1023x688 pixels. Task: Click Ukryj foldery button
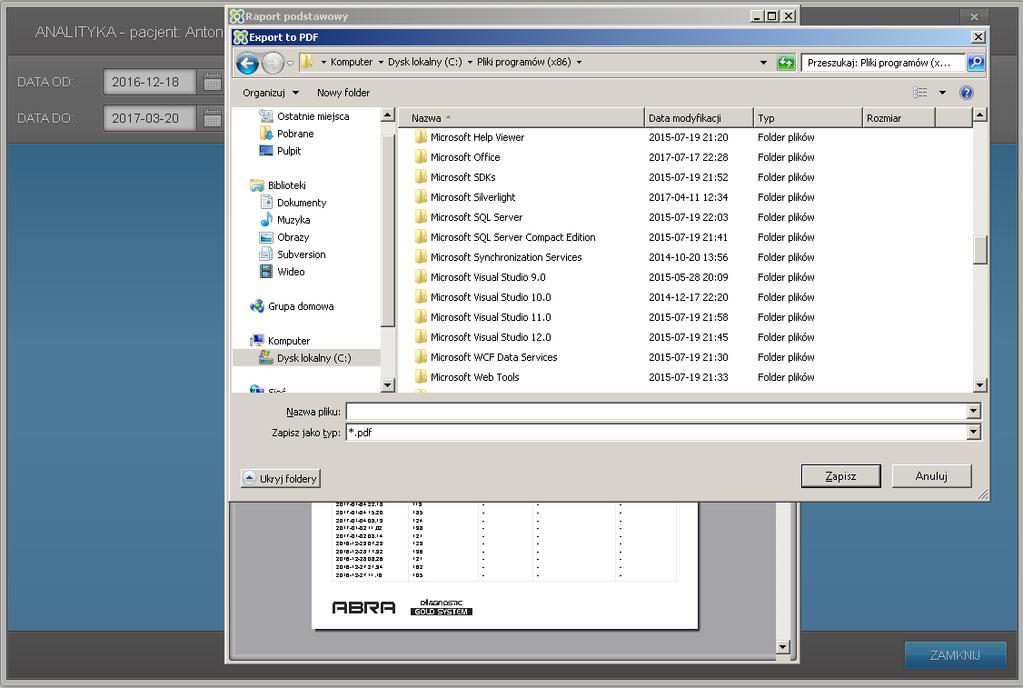(281, 479)
